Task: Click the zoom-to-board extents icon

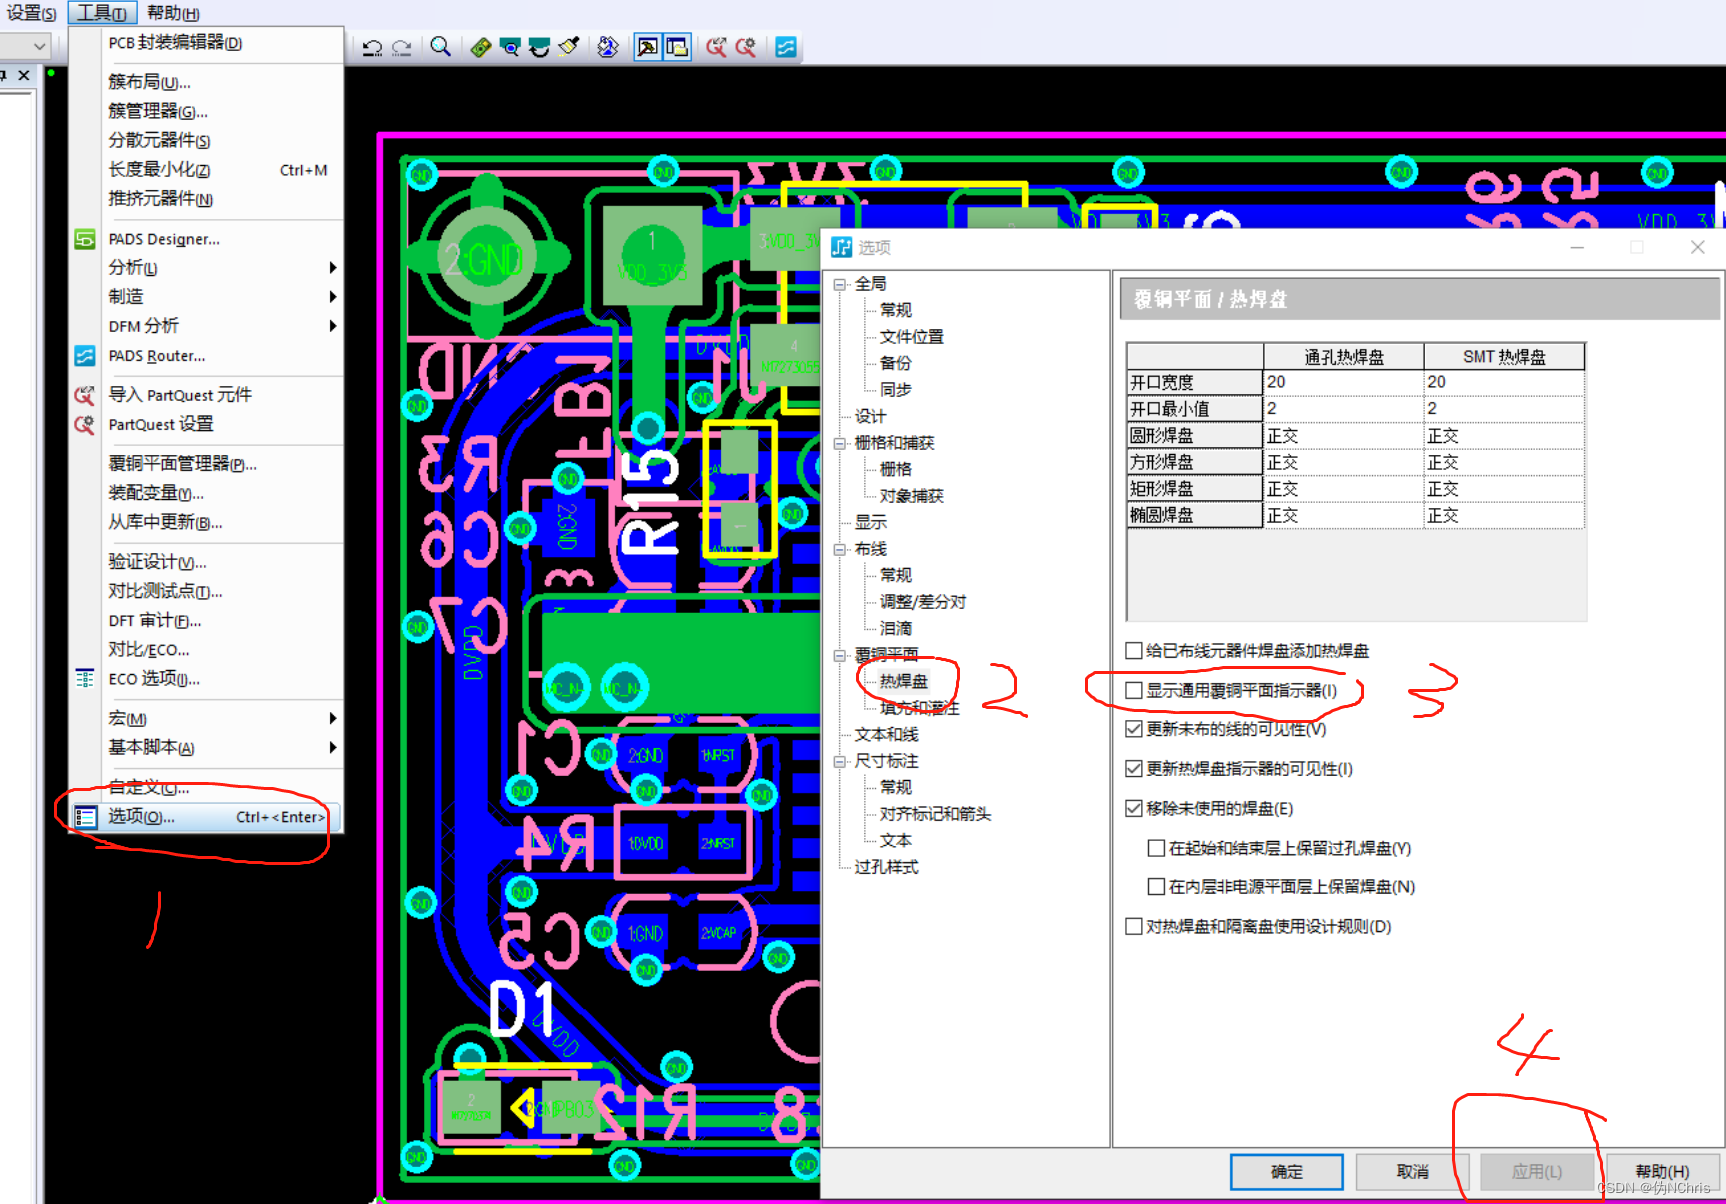Action: [x=510, y=47]
